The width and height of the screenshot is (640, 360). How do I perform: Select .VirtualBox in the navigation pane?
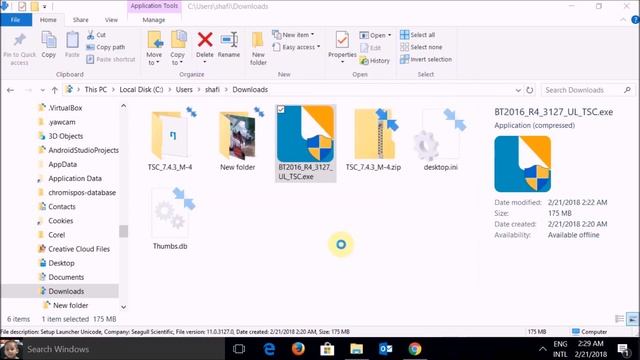click(65, 108)
